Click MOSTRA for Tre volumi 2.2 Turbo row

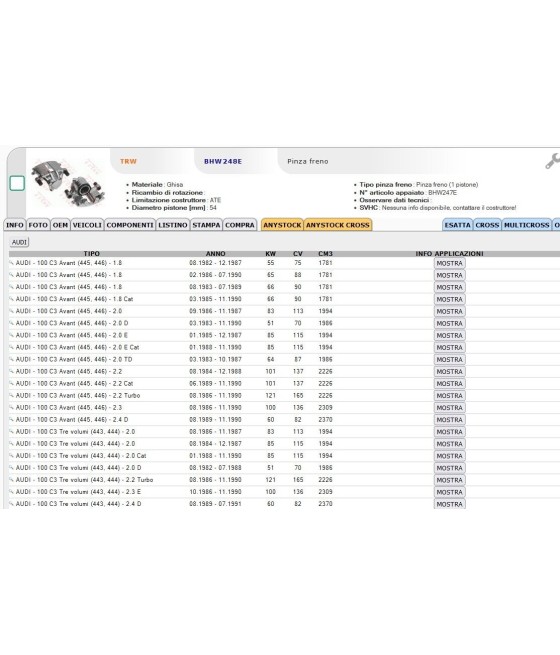pos(449,480)
